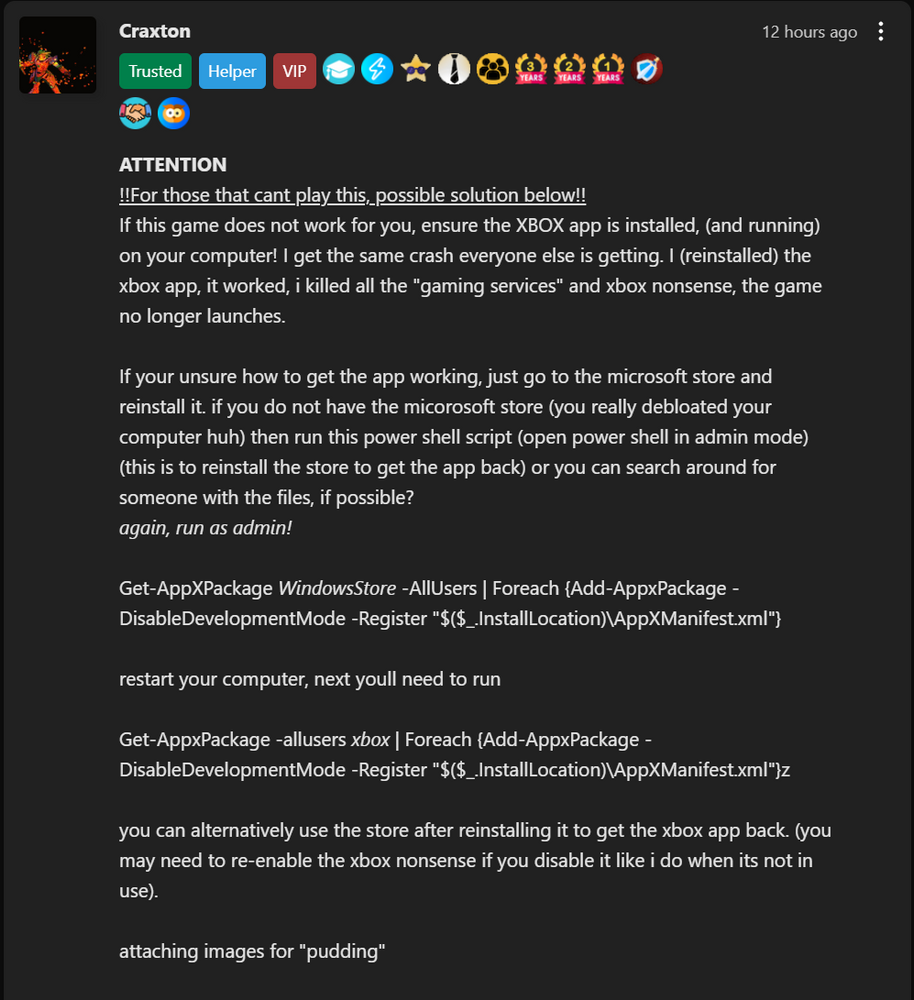Click Craxton's profile avatar

57,55
